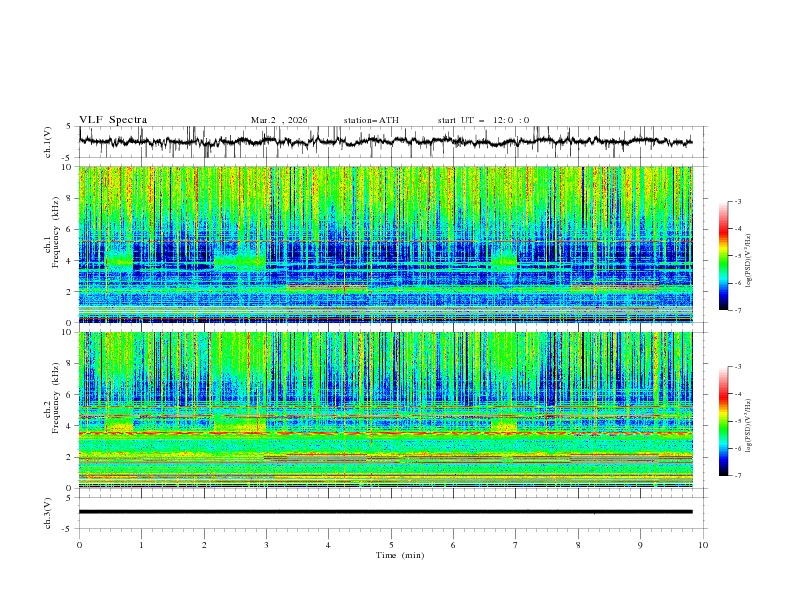Click the "-5" label on ch.2 color bar
Viewport: 792px width, 612px height.
point(737,421)
